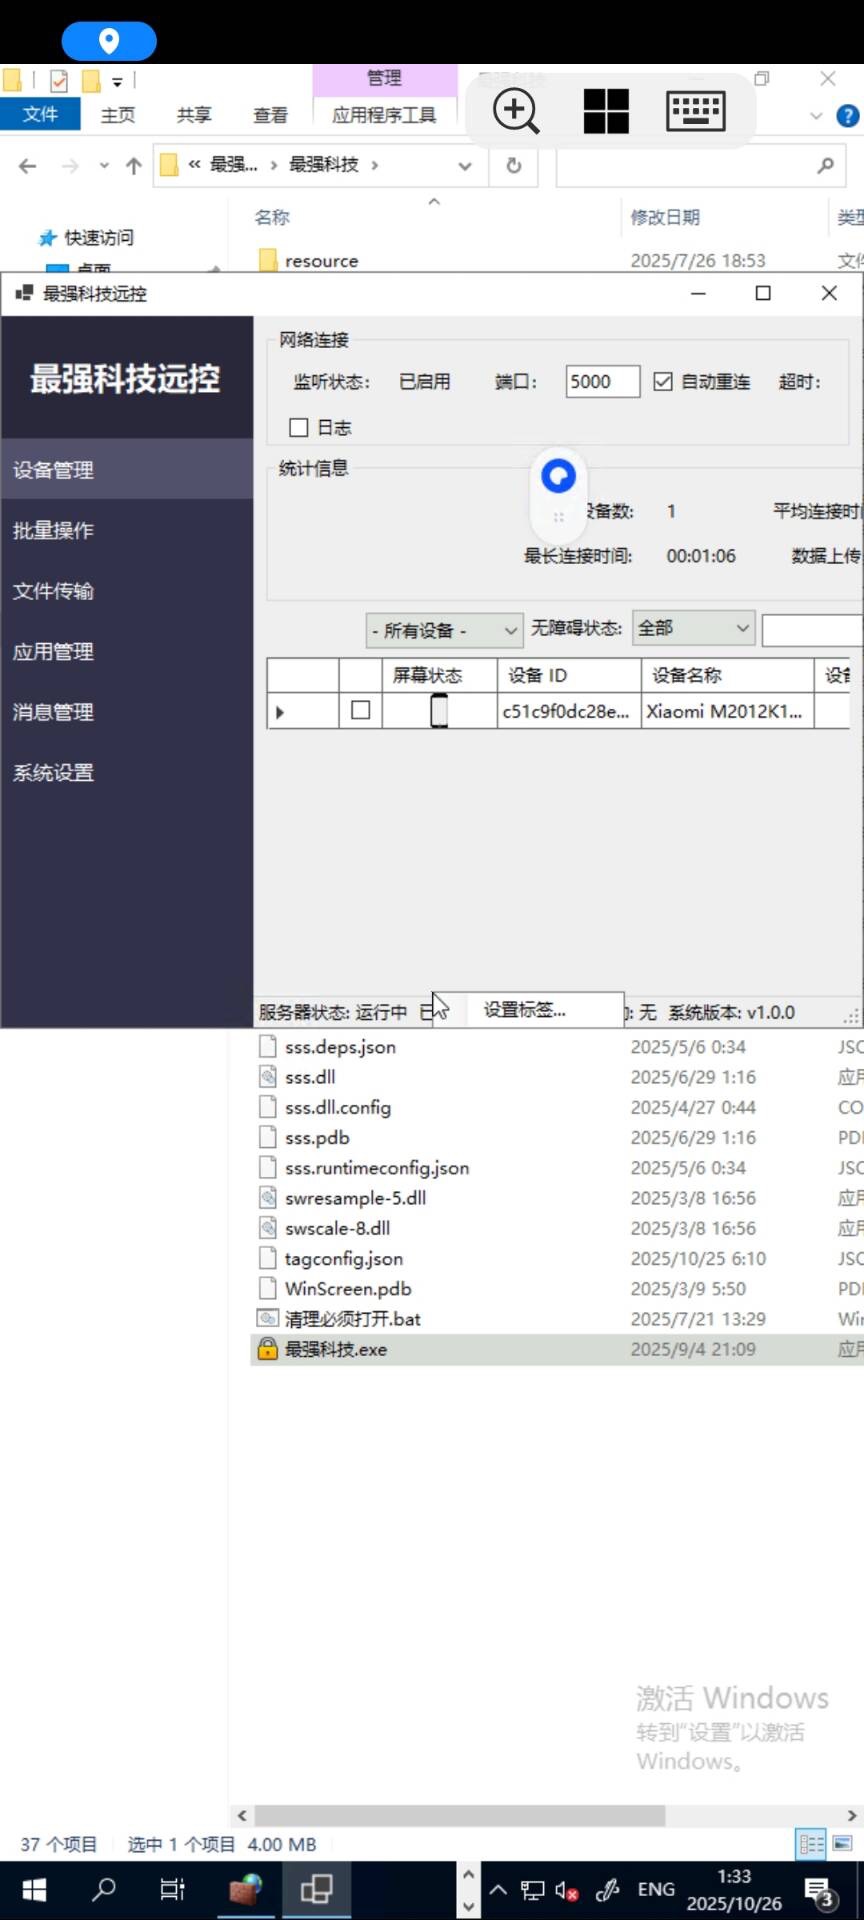864x1920 pixels.
Task: Click the 设备名称 column header
Action: click(x=727, y=675)
